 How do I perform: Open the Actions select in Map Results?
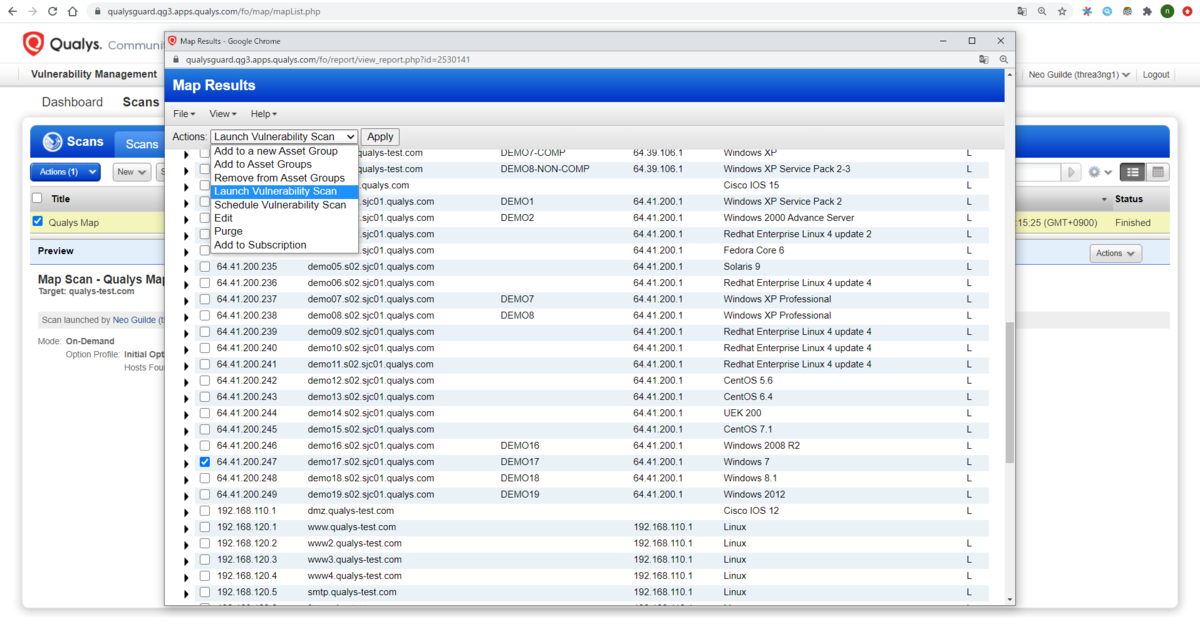tap(284, 137)
